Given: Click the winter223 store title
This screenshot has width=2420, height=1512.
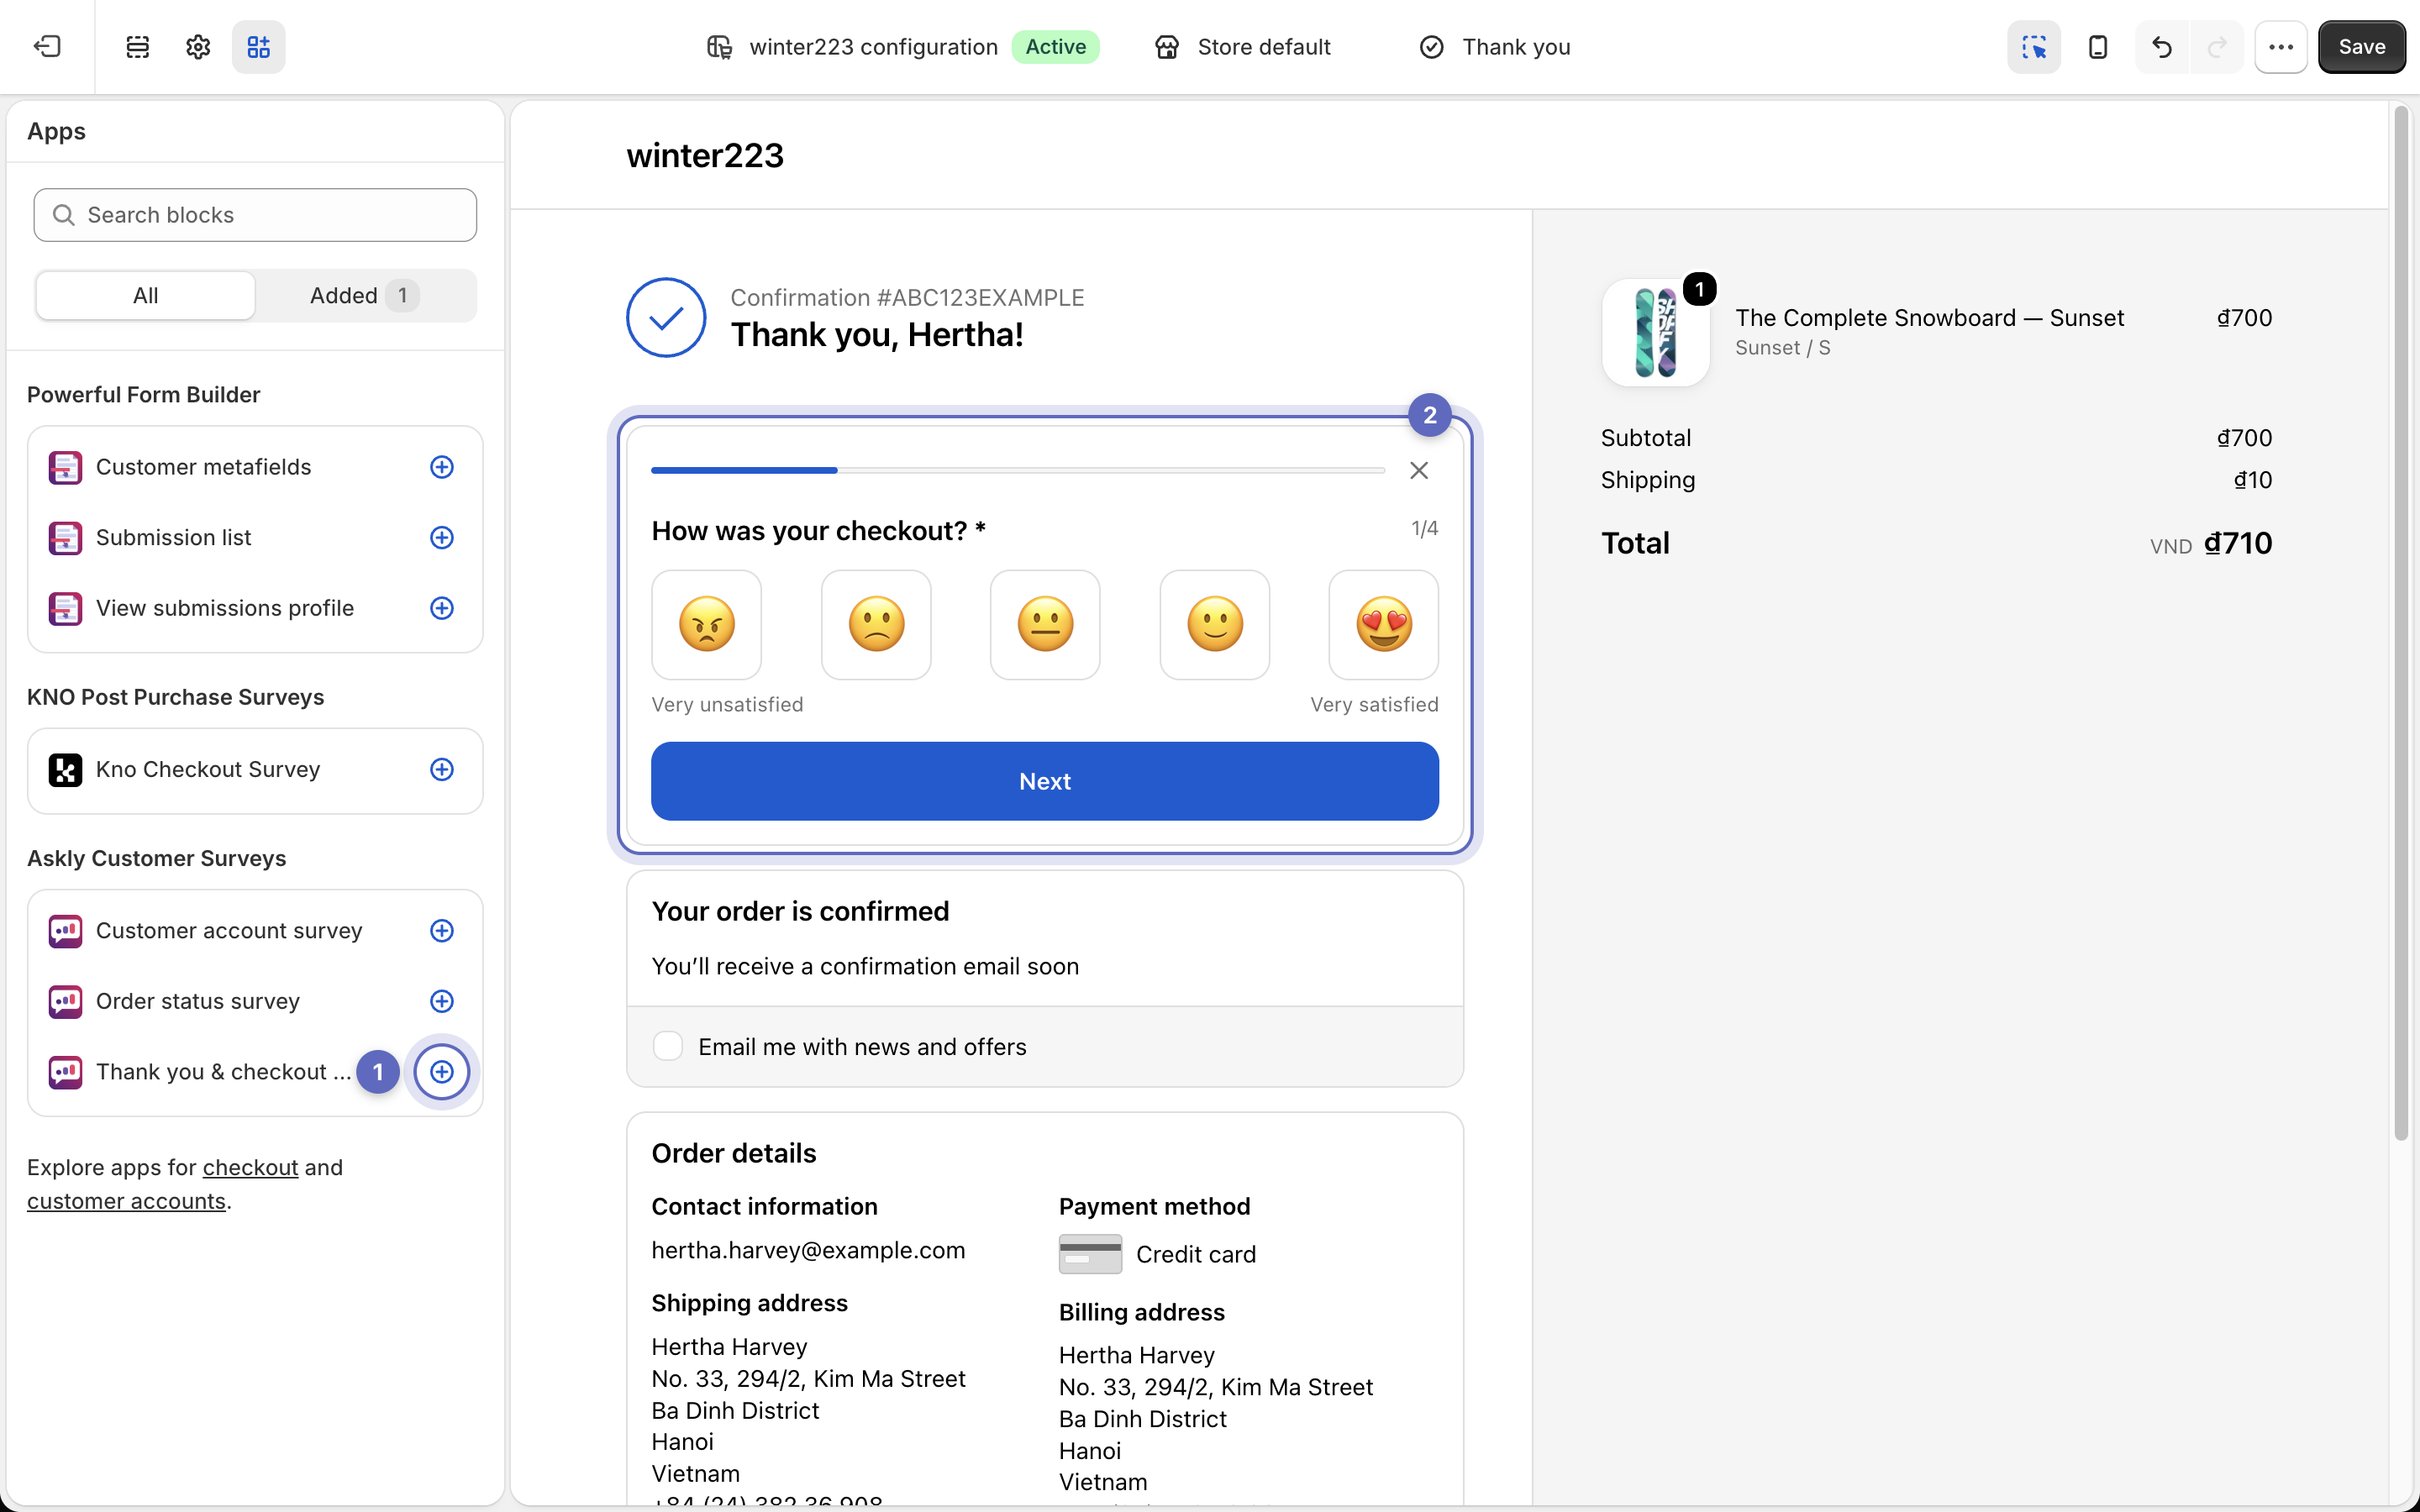Looking at the screenshot, I should [705, 155].
